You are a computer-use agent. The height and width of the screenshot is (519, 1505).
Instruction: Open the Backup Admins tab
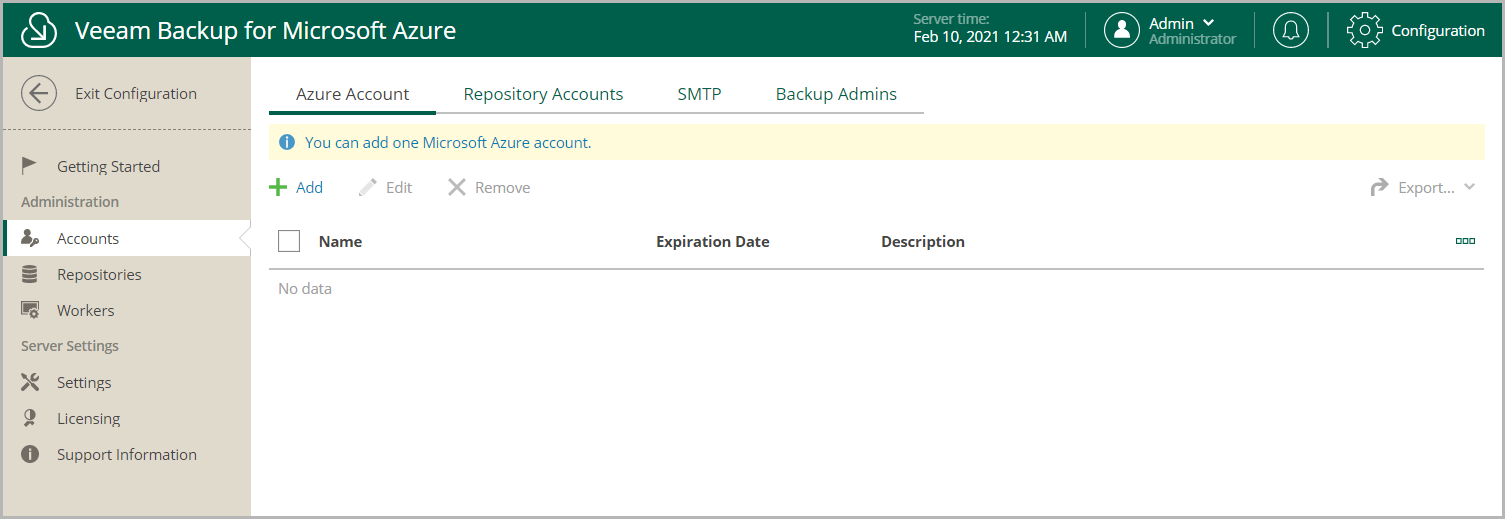(x=836, y=94)
